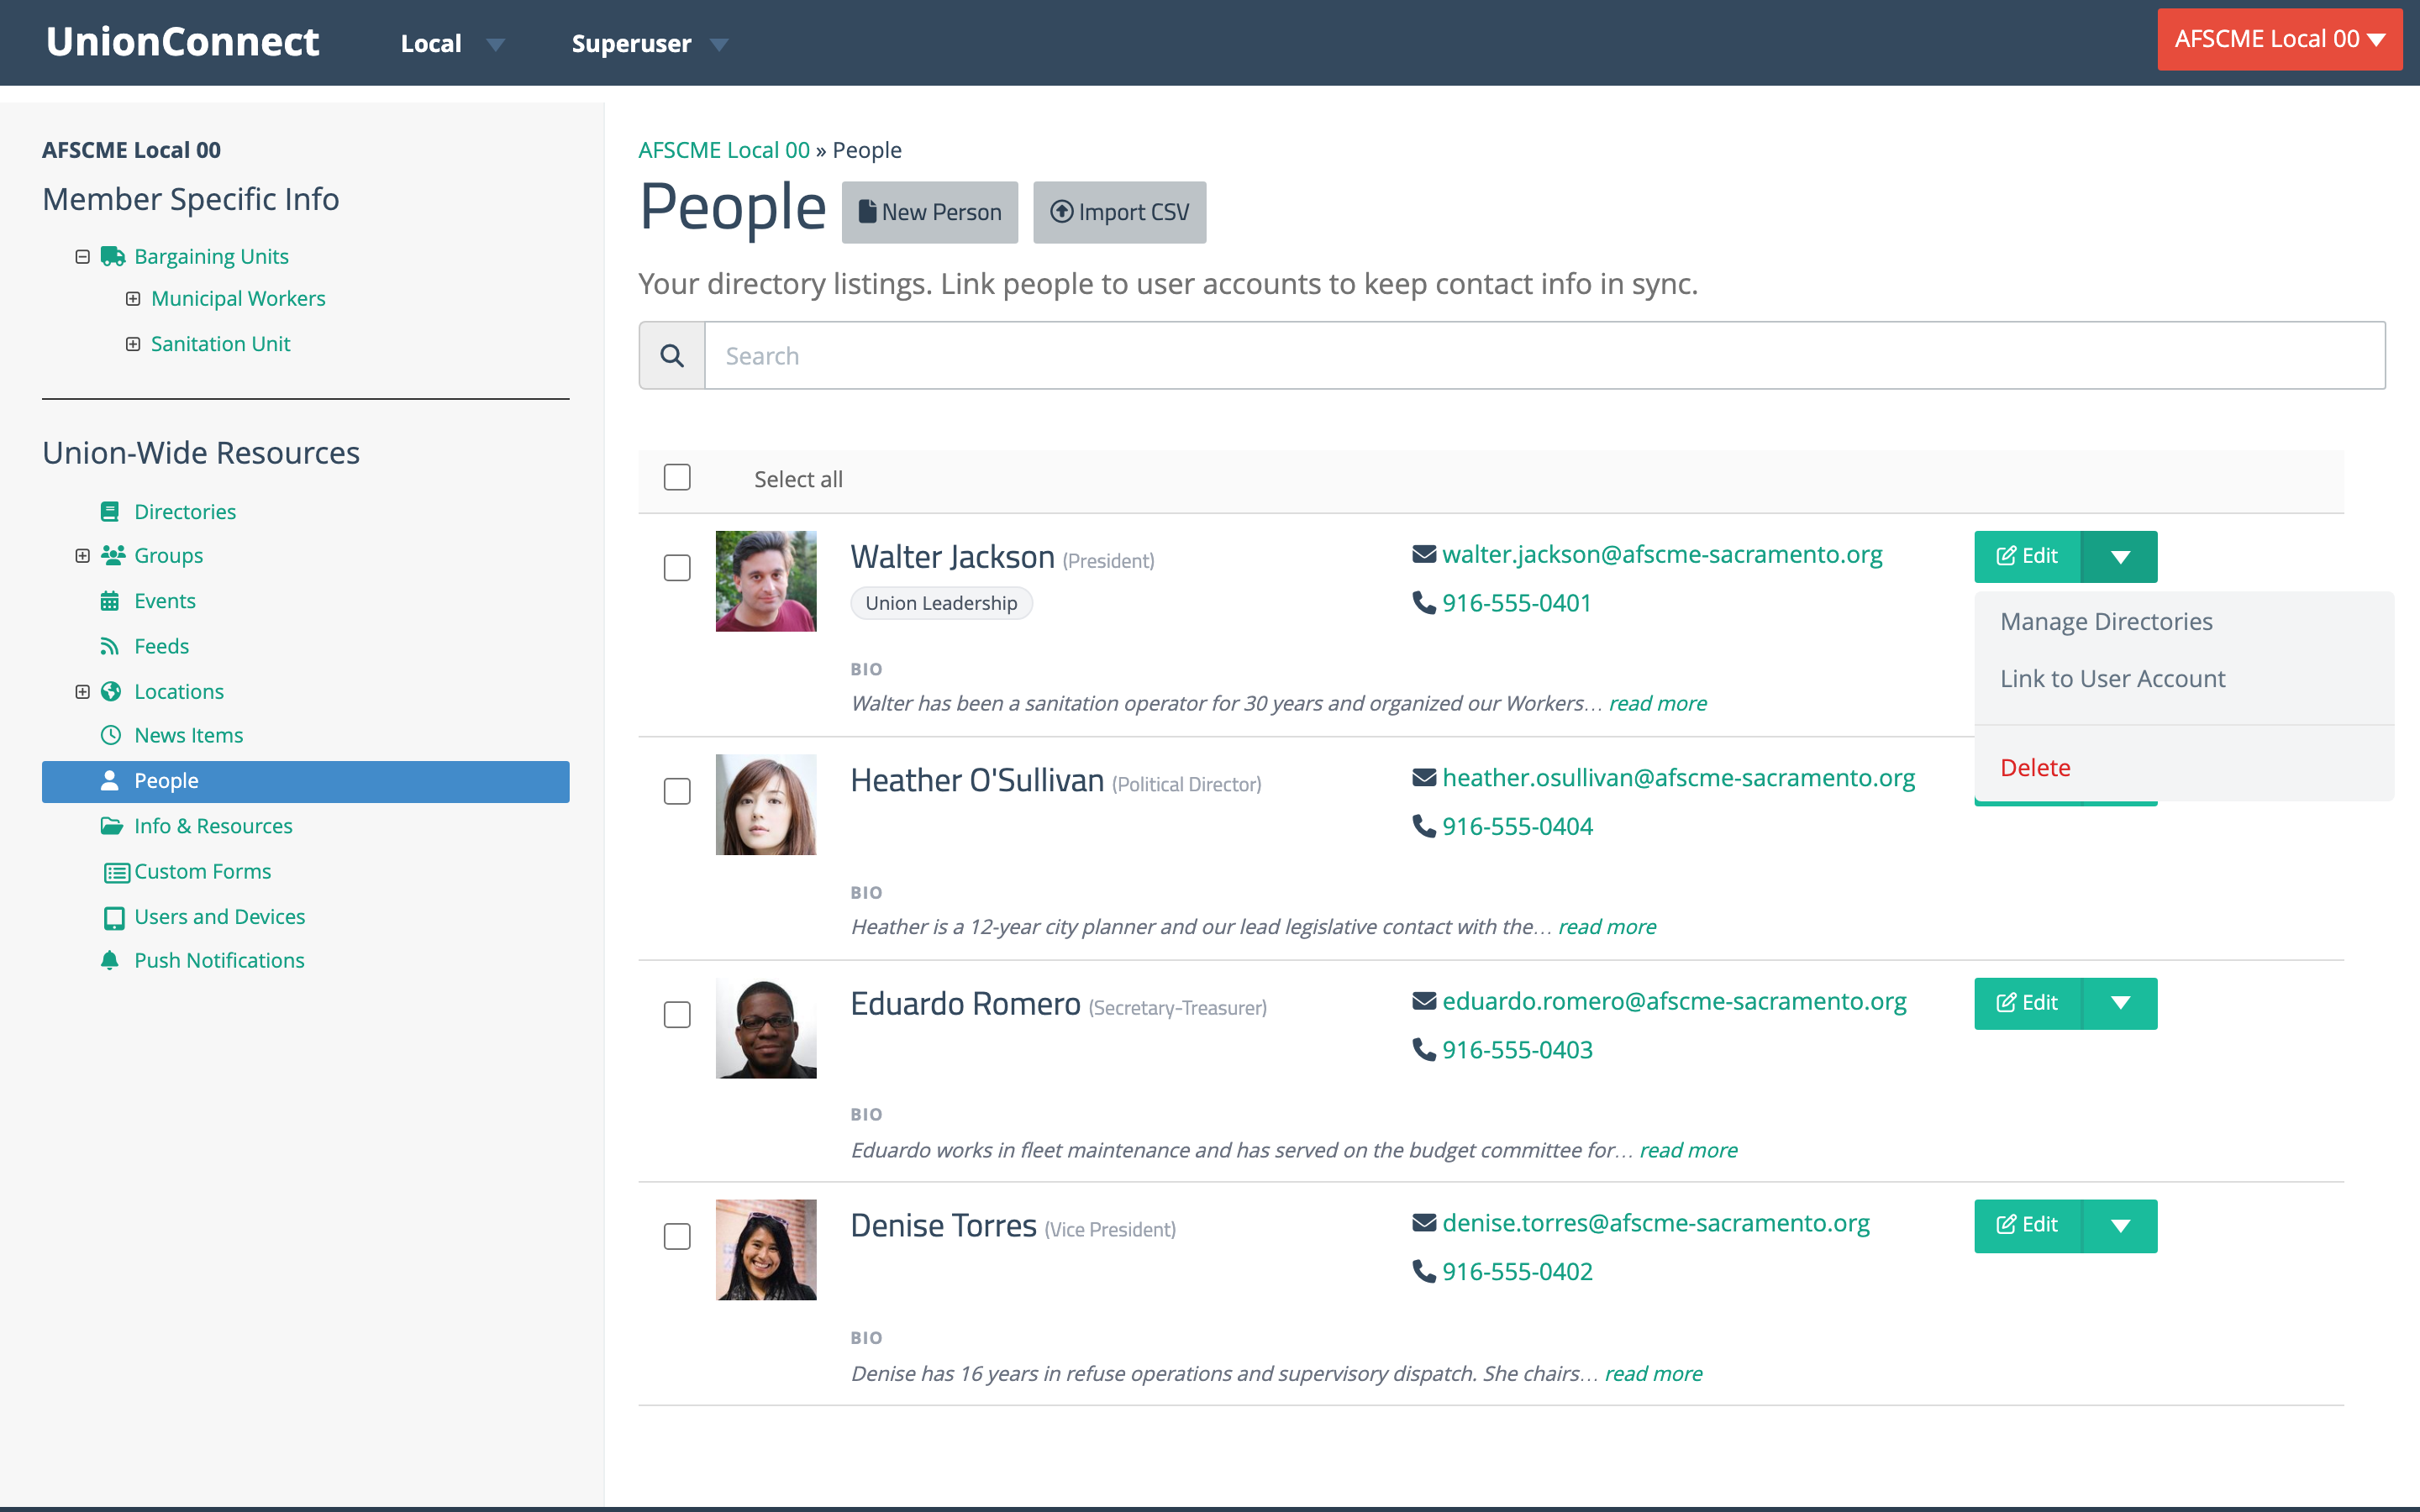The width and height of the screenshot is (2420, 1512).
Task: Edit Denise Torres's entry
Action: click(2028, 1226)
